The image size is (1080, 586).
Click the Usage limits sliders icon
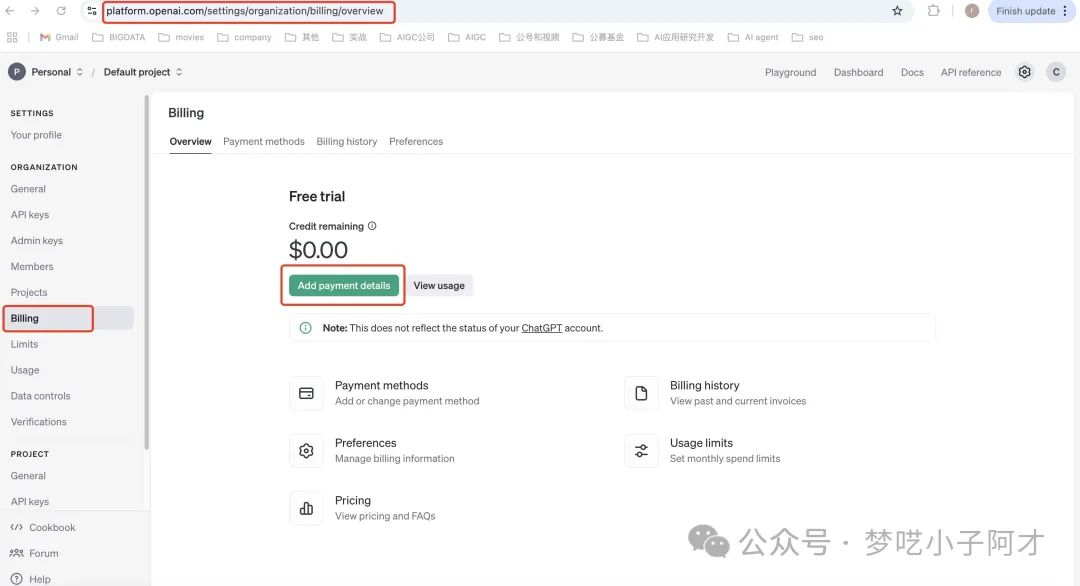641,451
